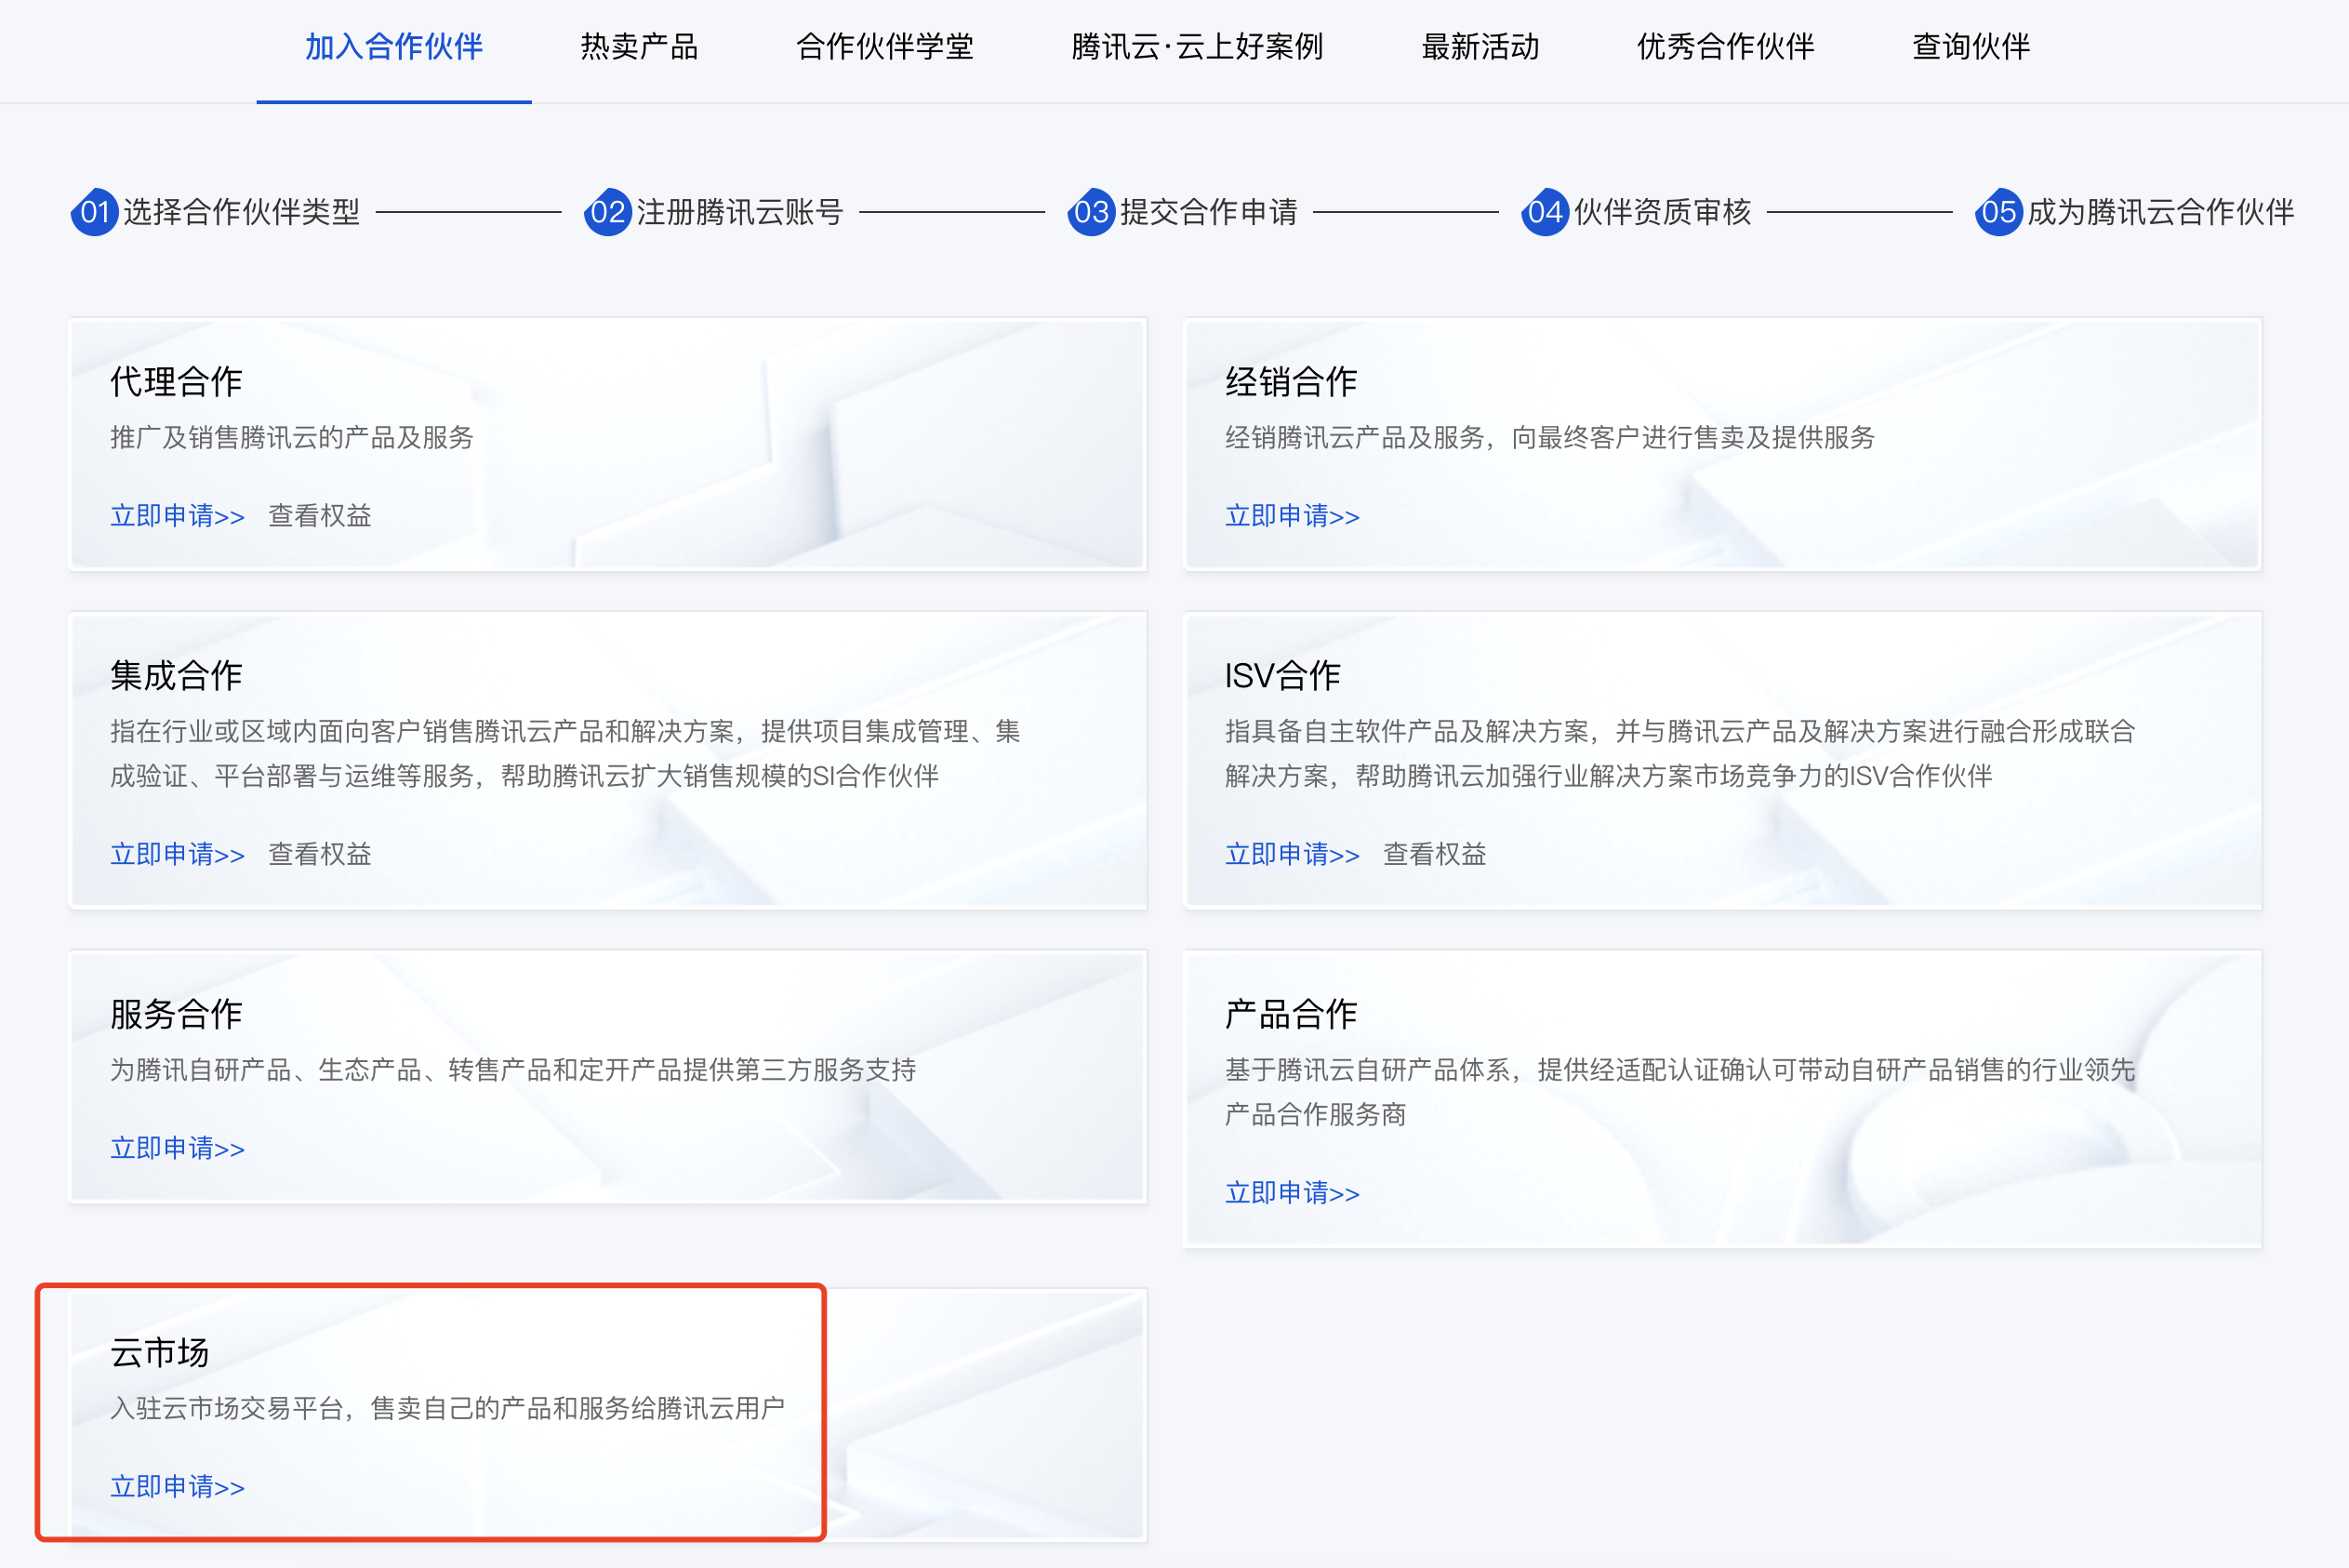
Task: Click 立即申请>> under 产品合作
Action: (x=1292, y=1193)
